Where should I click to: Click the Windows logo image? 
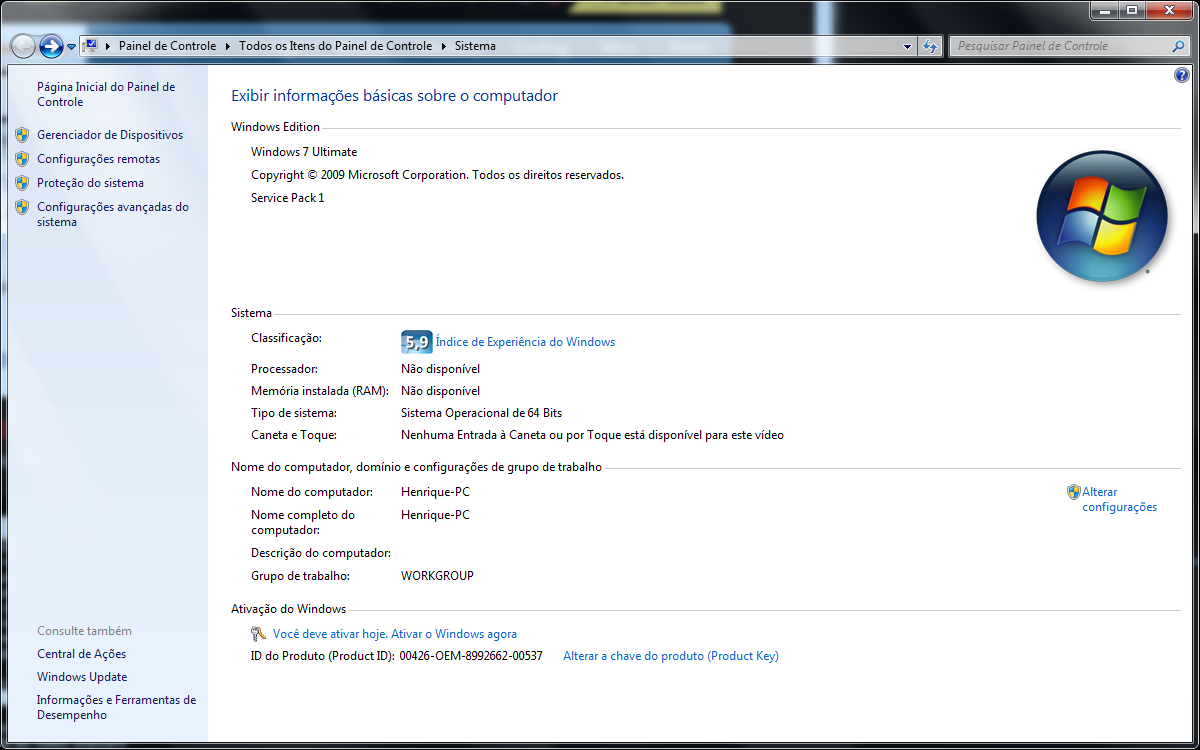[x=1102, y=215]
